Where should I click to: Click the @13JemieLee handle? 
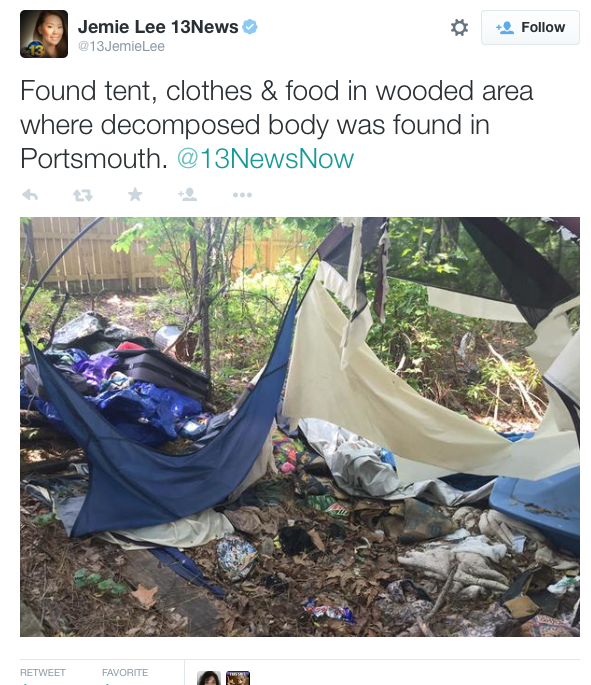click(x=121, y=46)
